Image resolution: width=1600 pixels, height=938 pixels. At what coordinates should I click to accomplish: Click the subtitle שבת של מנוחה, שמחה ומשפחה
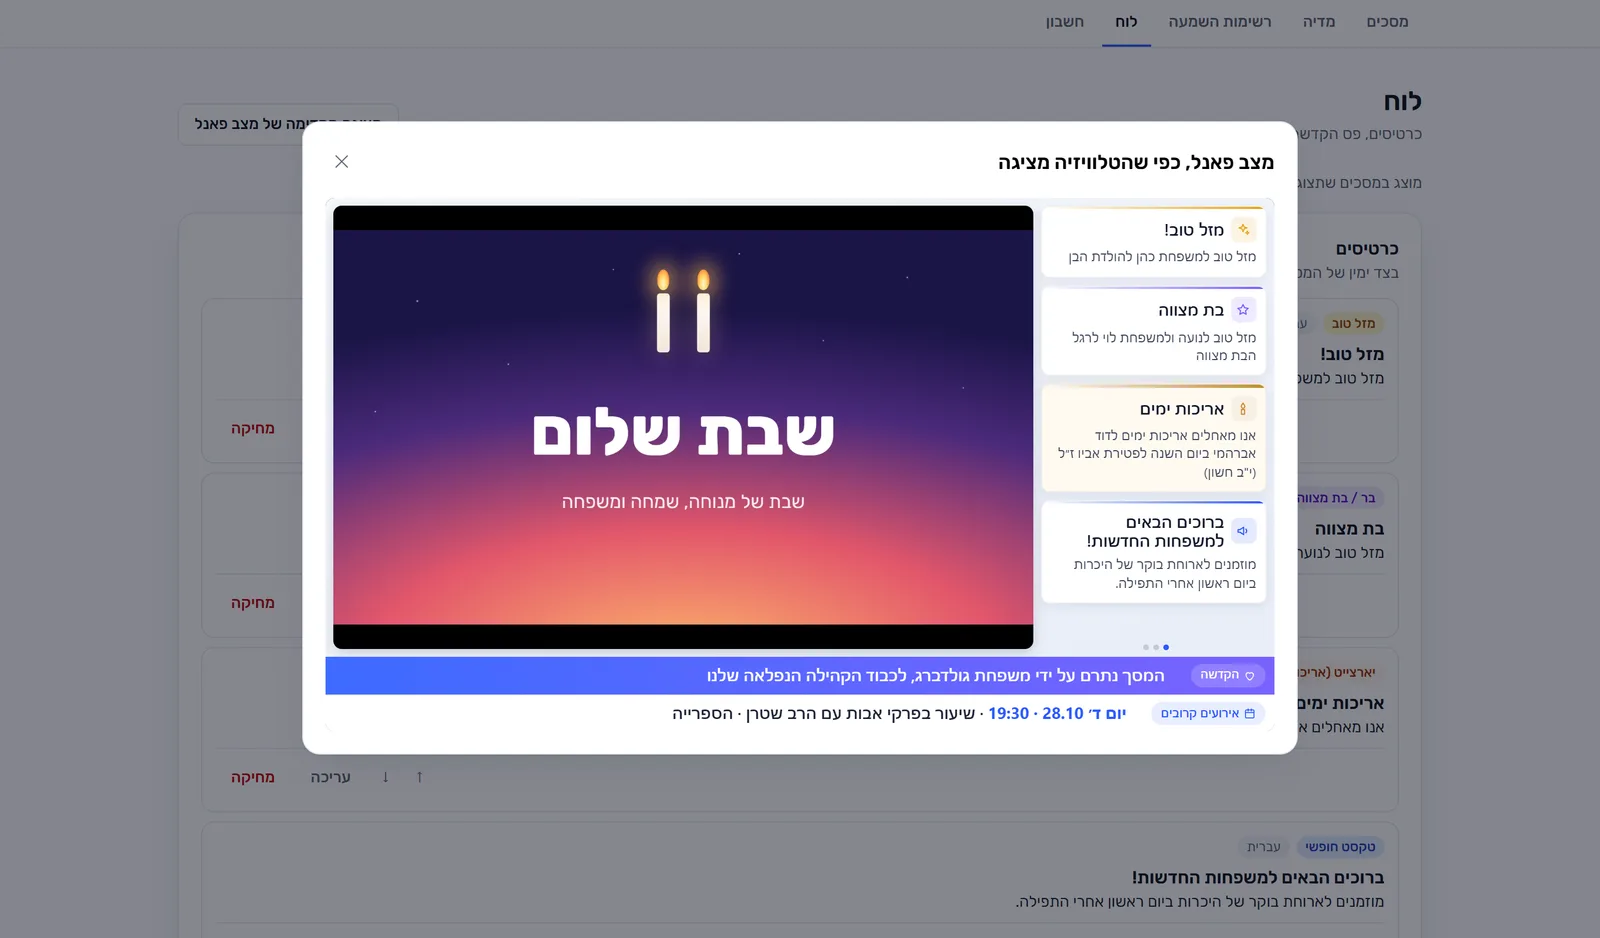[683, 502]
